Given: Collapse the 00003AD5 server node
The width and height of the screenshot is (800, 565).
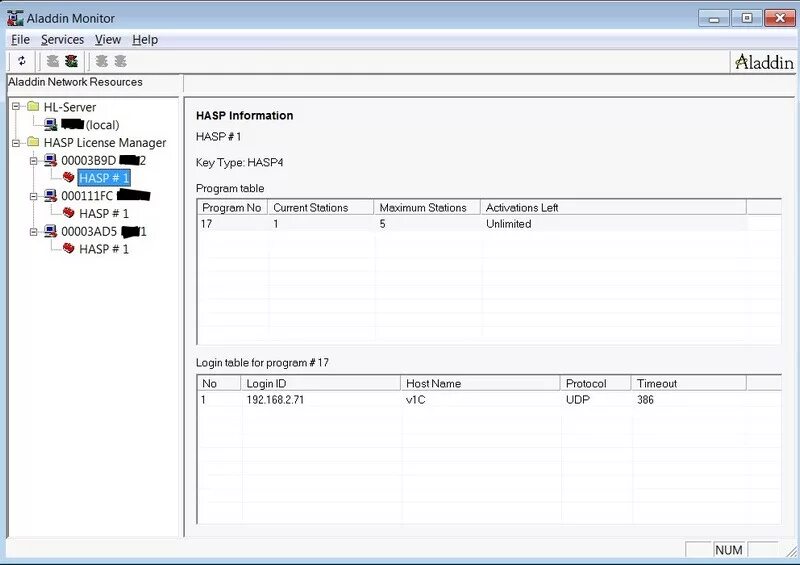Looking at the screenshot, I should [x=34, y=232].
